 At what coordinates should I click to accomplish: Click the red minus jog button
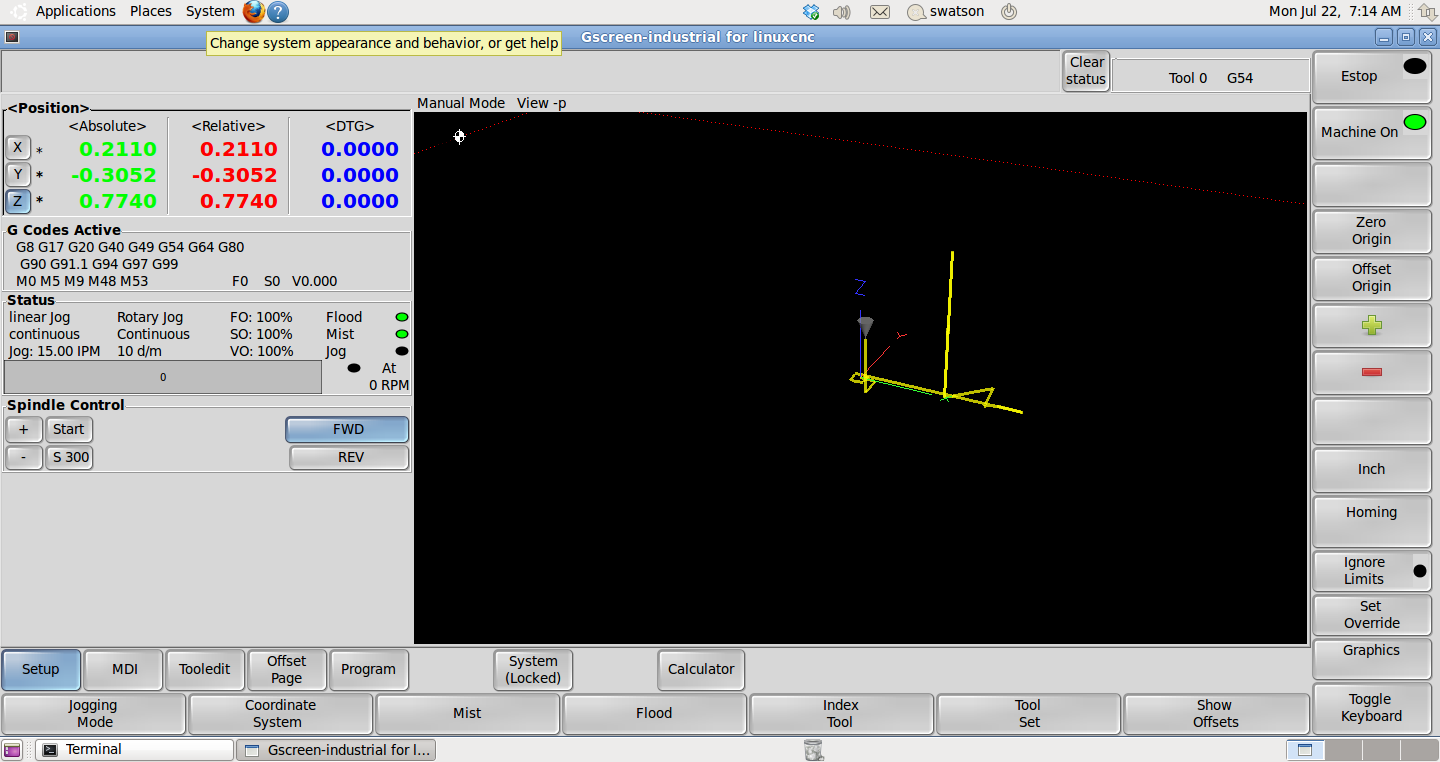click(x=1371, y=373)
